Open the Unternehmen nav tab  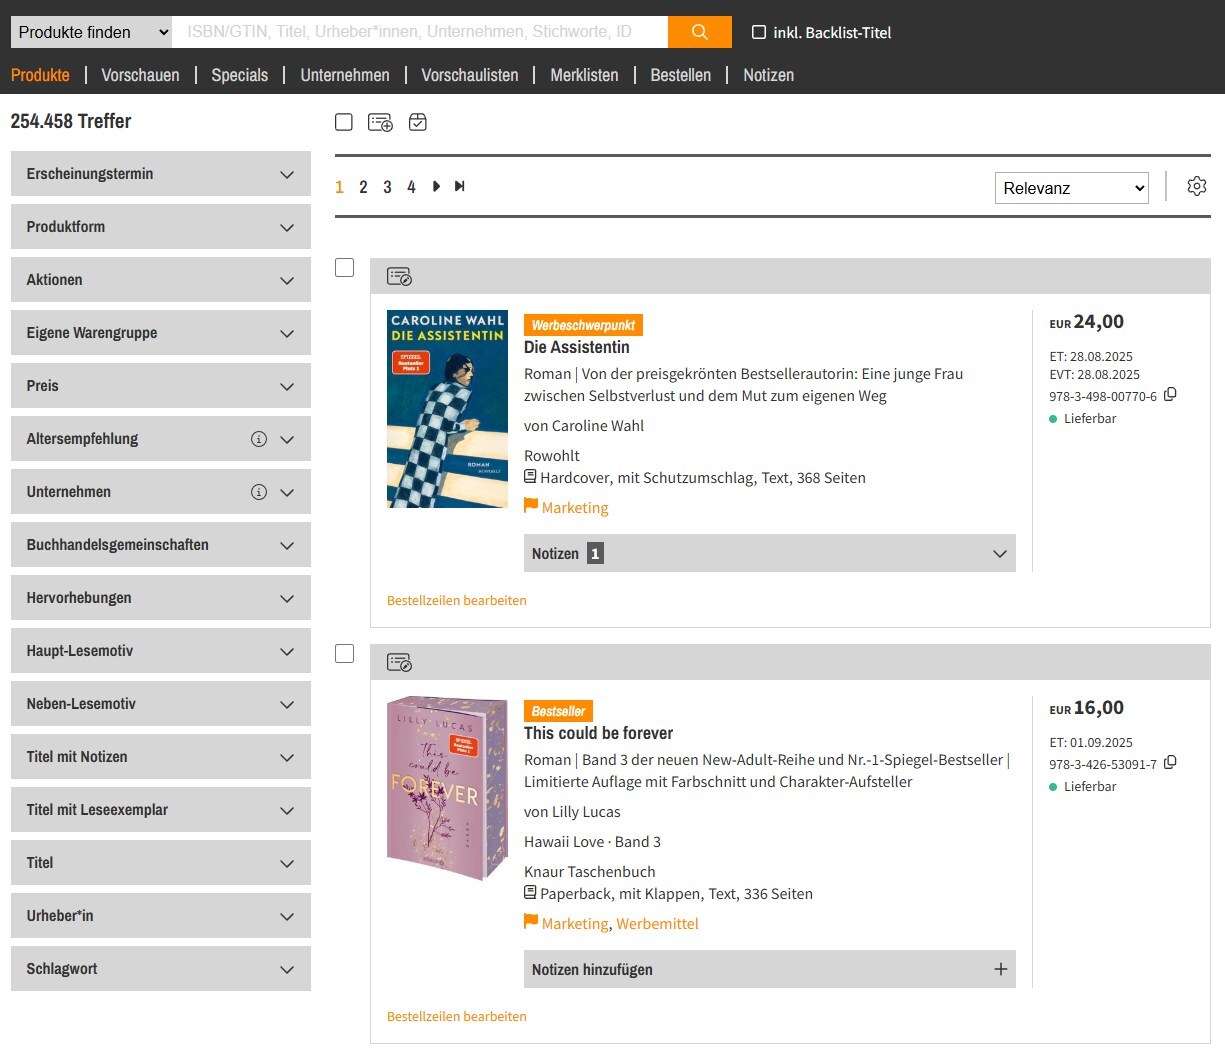point(345,75)
